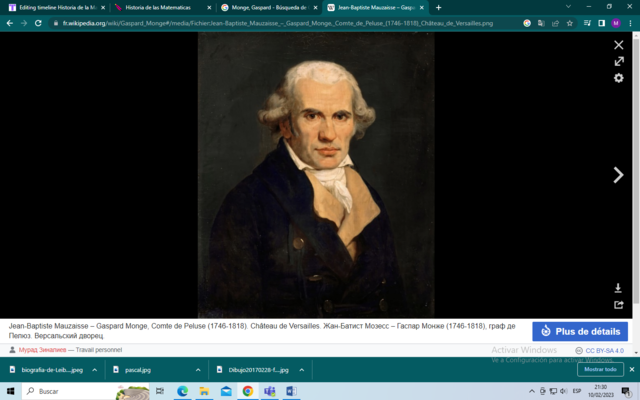
Task: Open a new browser tab
Action: tap(438, 7)
